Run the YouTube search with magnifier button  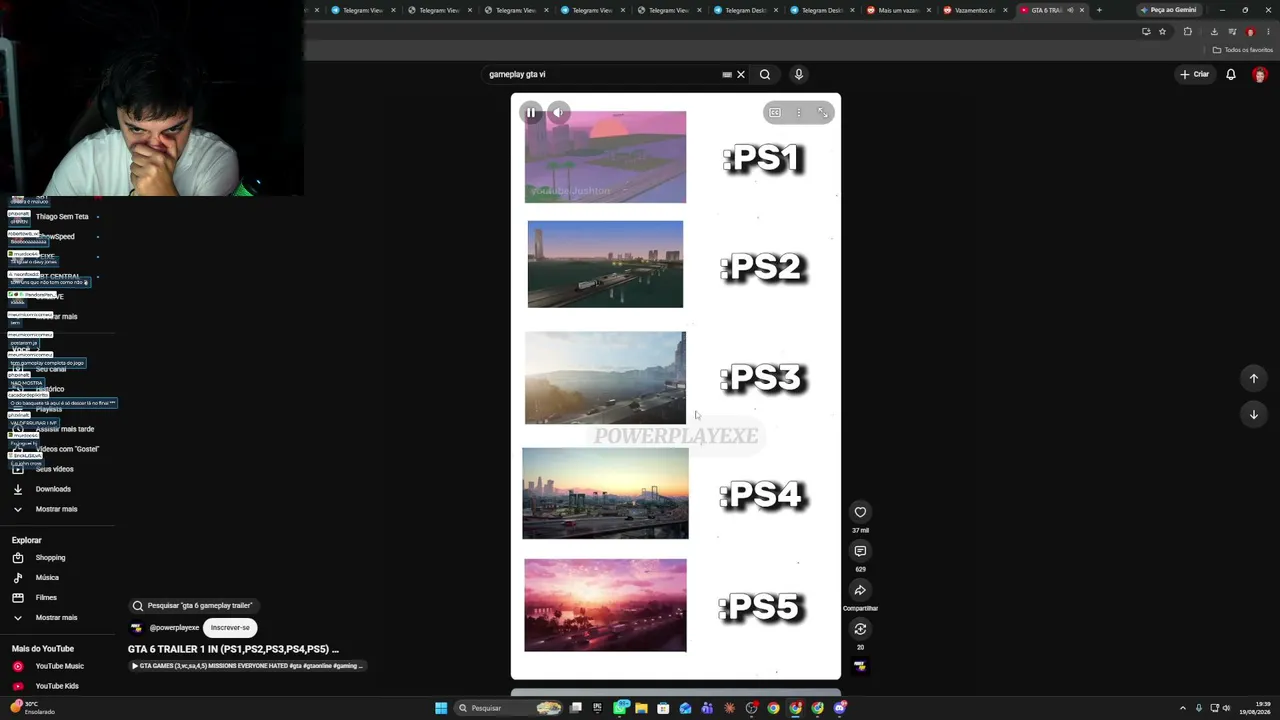click(x=765, y=74)
